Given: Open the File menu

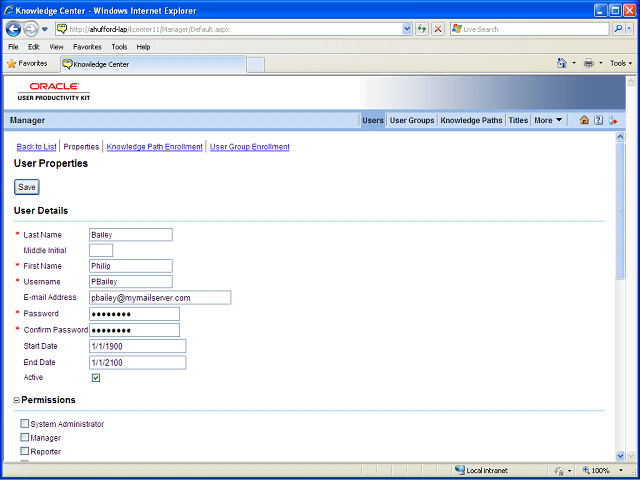Looking at the screenshot, I should click(x=13, y=47).
